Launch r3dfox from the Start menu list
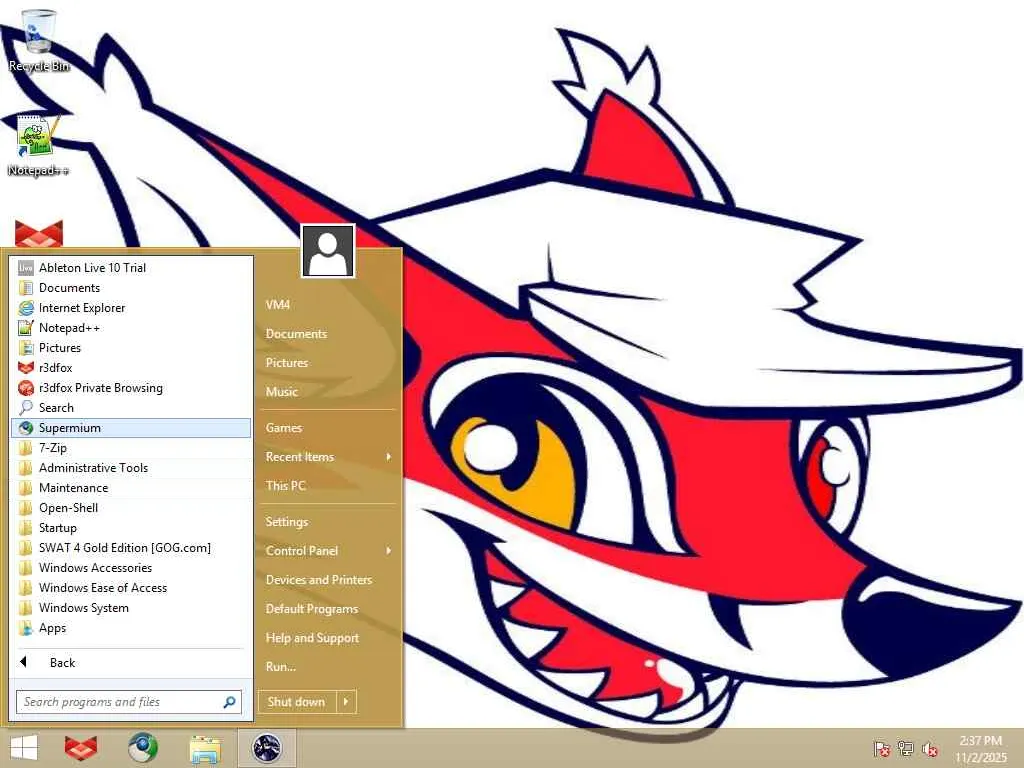 pyautogui.click(x=131, y=368)
